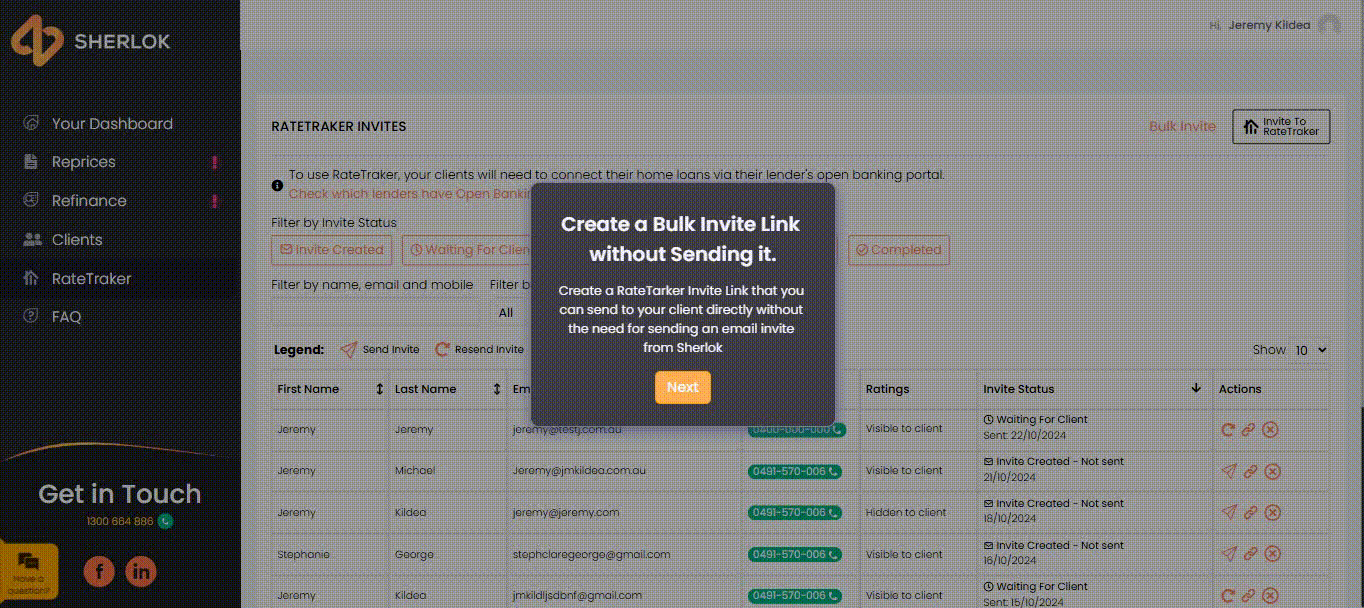Screen dimensions: 1364x608
Task: Resend invite for jmkildjsdbnf@gmail.com row
Action: coord(1228,596)
